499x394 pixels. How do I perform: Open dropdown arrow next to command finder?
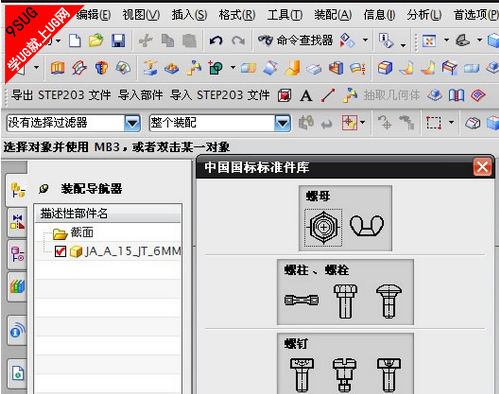[365, 40]
